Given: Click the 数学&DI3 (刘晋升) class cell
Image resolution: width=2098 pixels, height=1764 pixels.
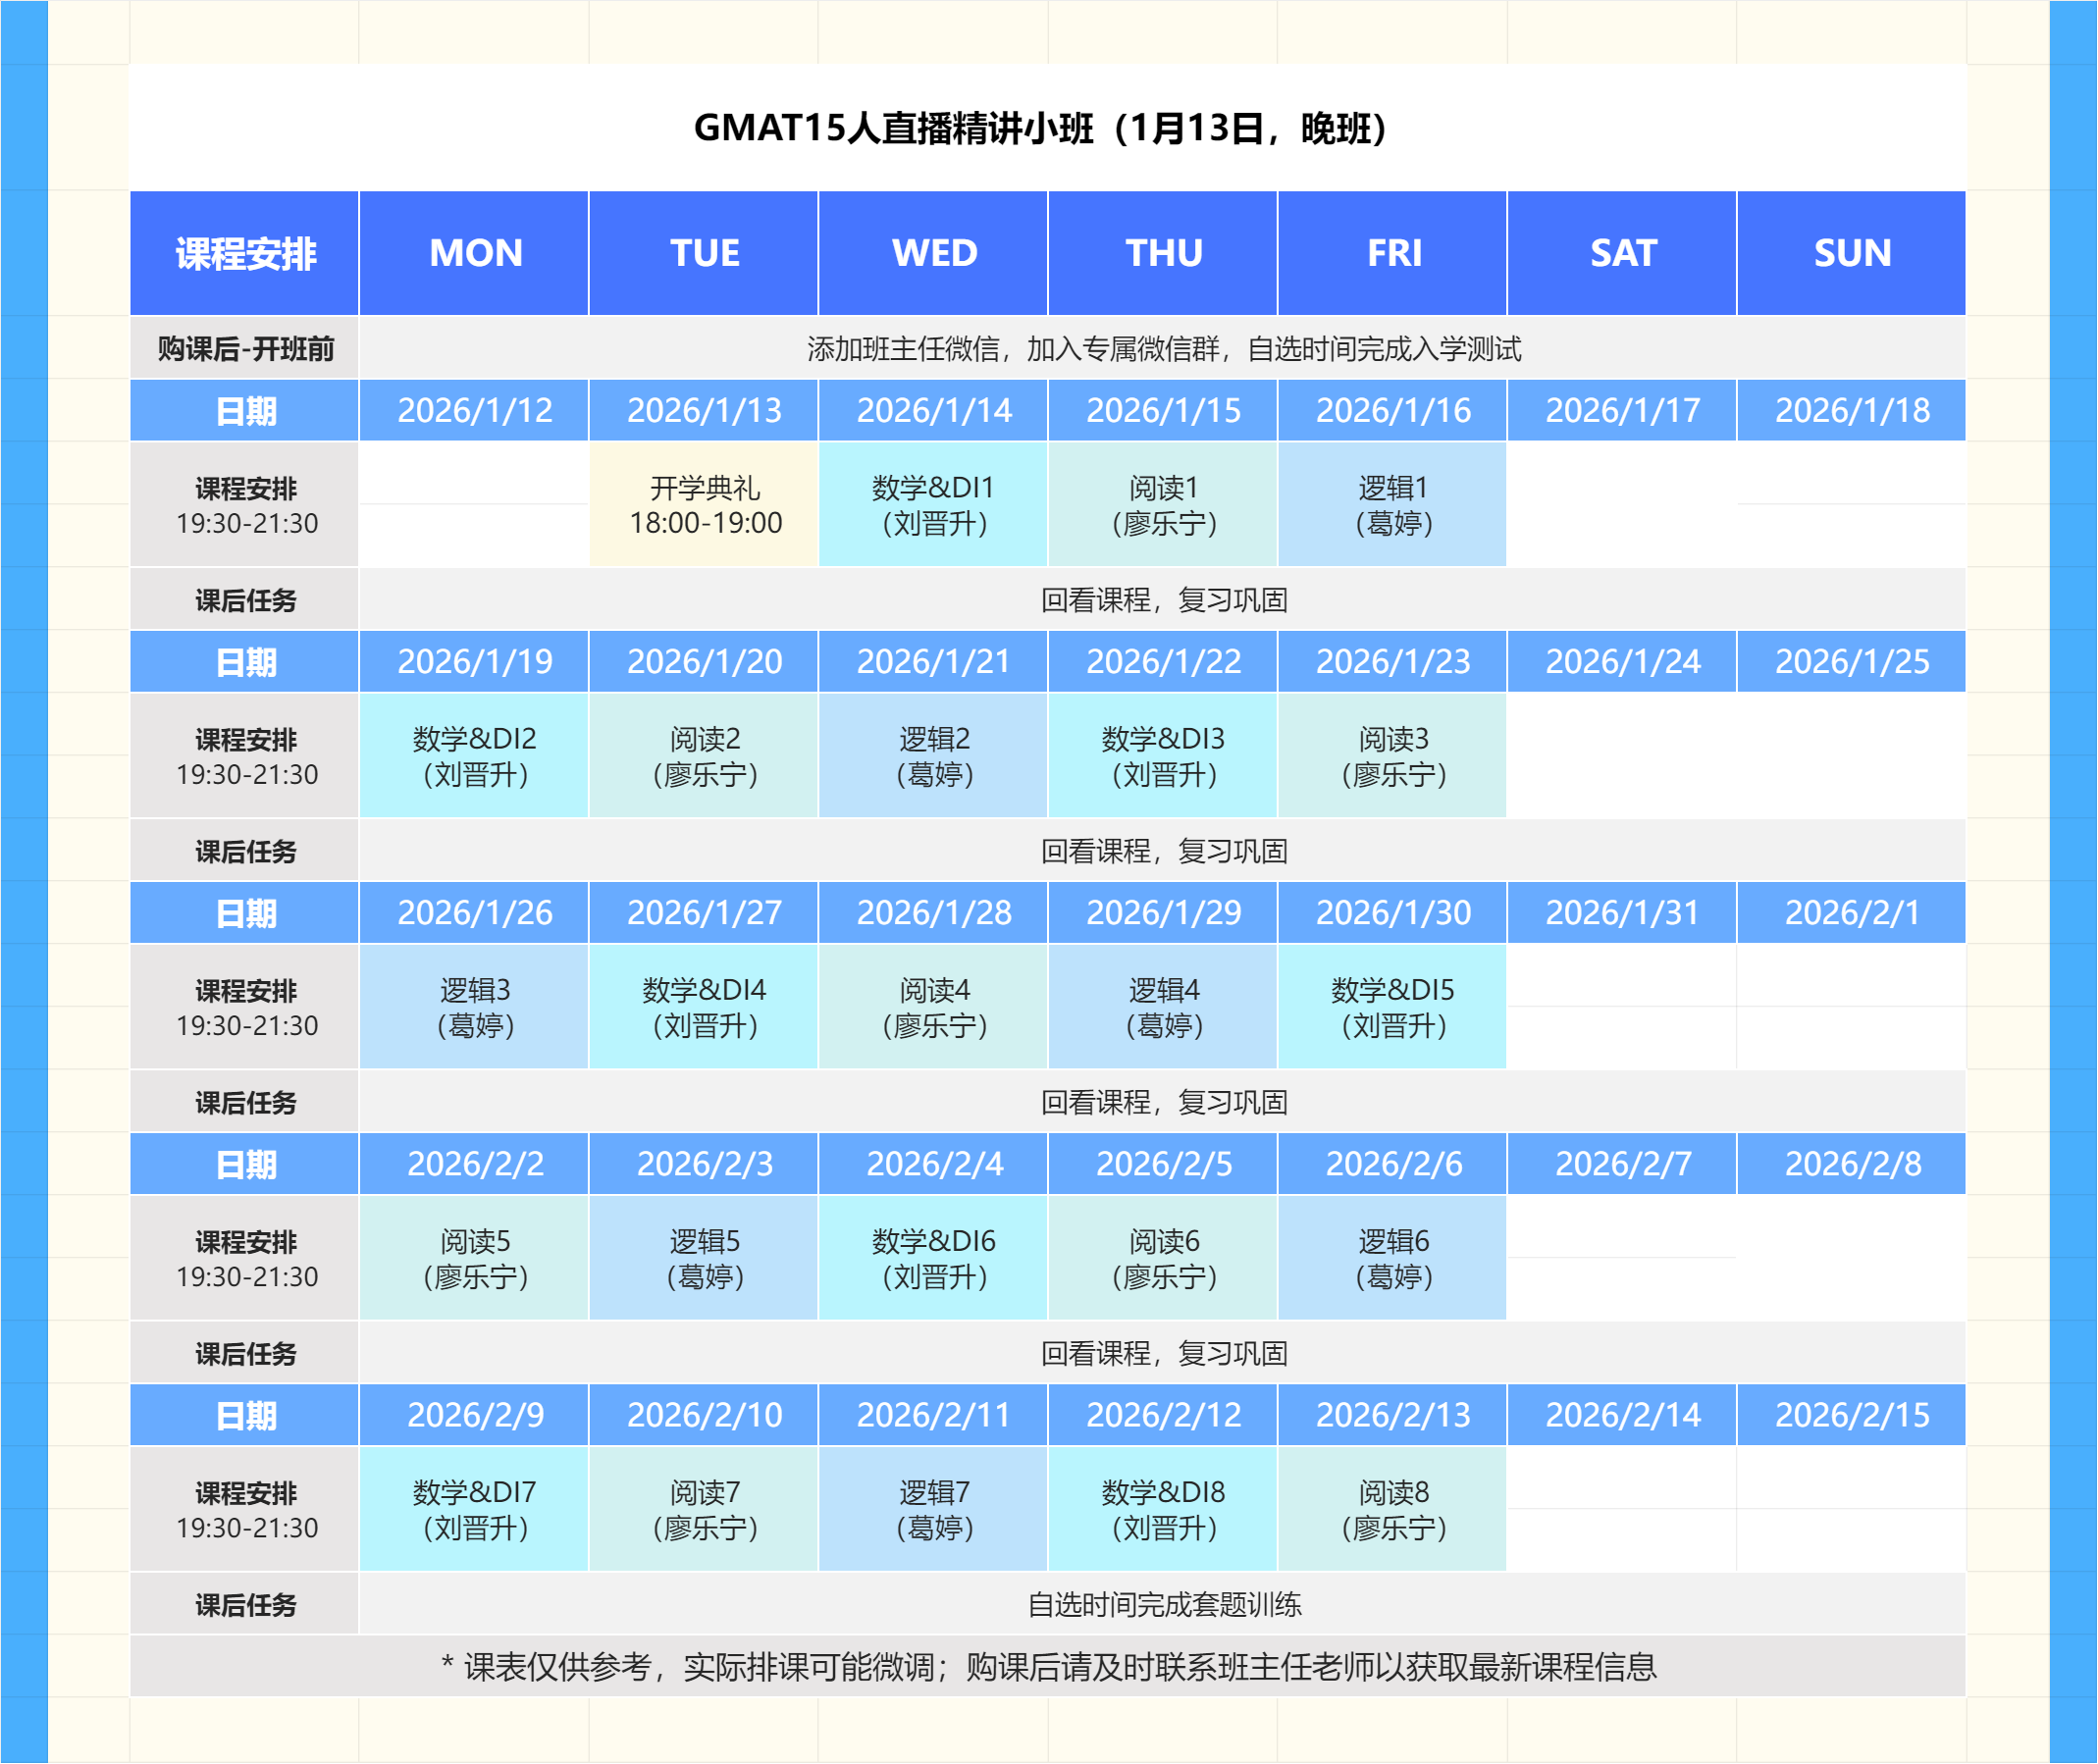Looking at the screenshot, I should 1163,756.
